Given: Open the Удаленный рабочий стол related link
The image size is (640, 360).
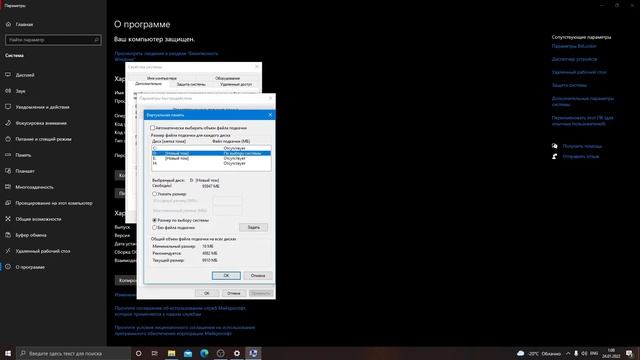Looking at the screenshot, I should tap(579, 72).
